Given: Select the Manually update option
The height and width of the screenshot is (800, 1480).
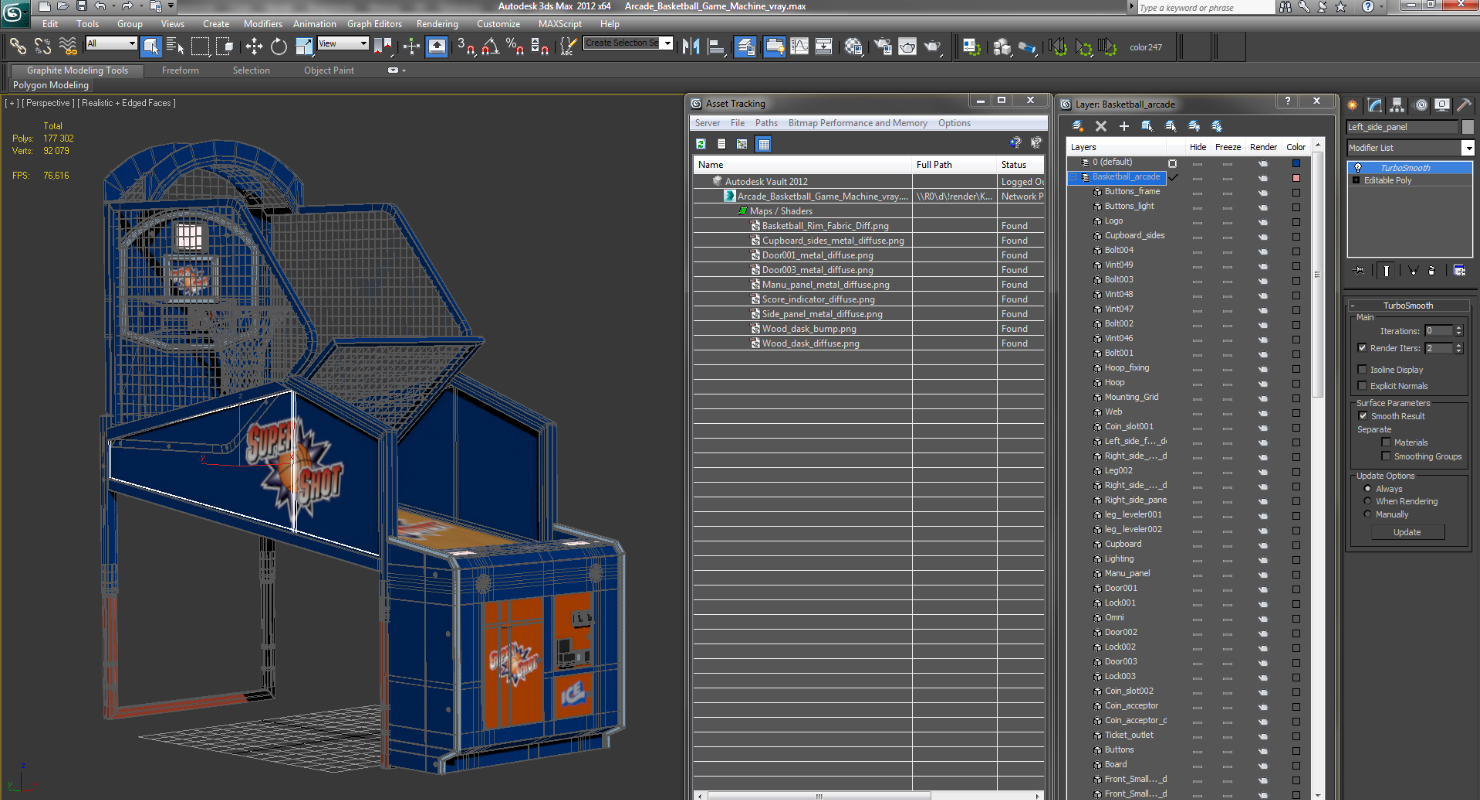Looking at the screenshot, I should (1368, 514).
